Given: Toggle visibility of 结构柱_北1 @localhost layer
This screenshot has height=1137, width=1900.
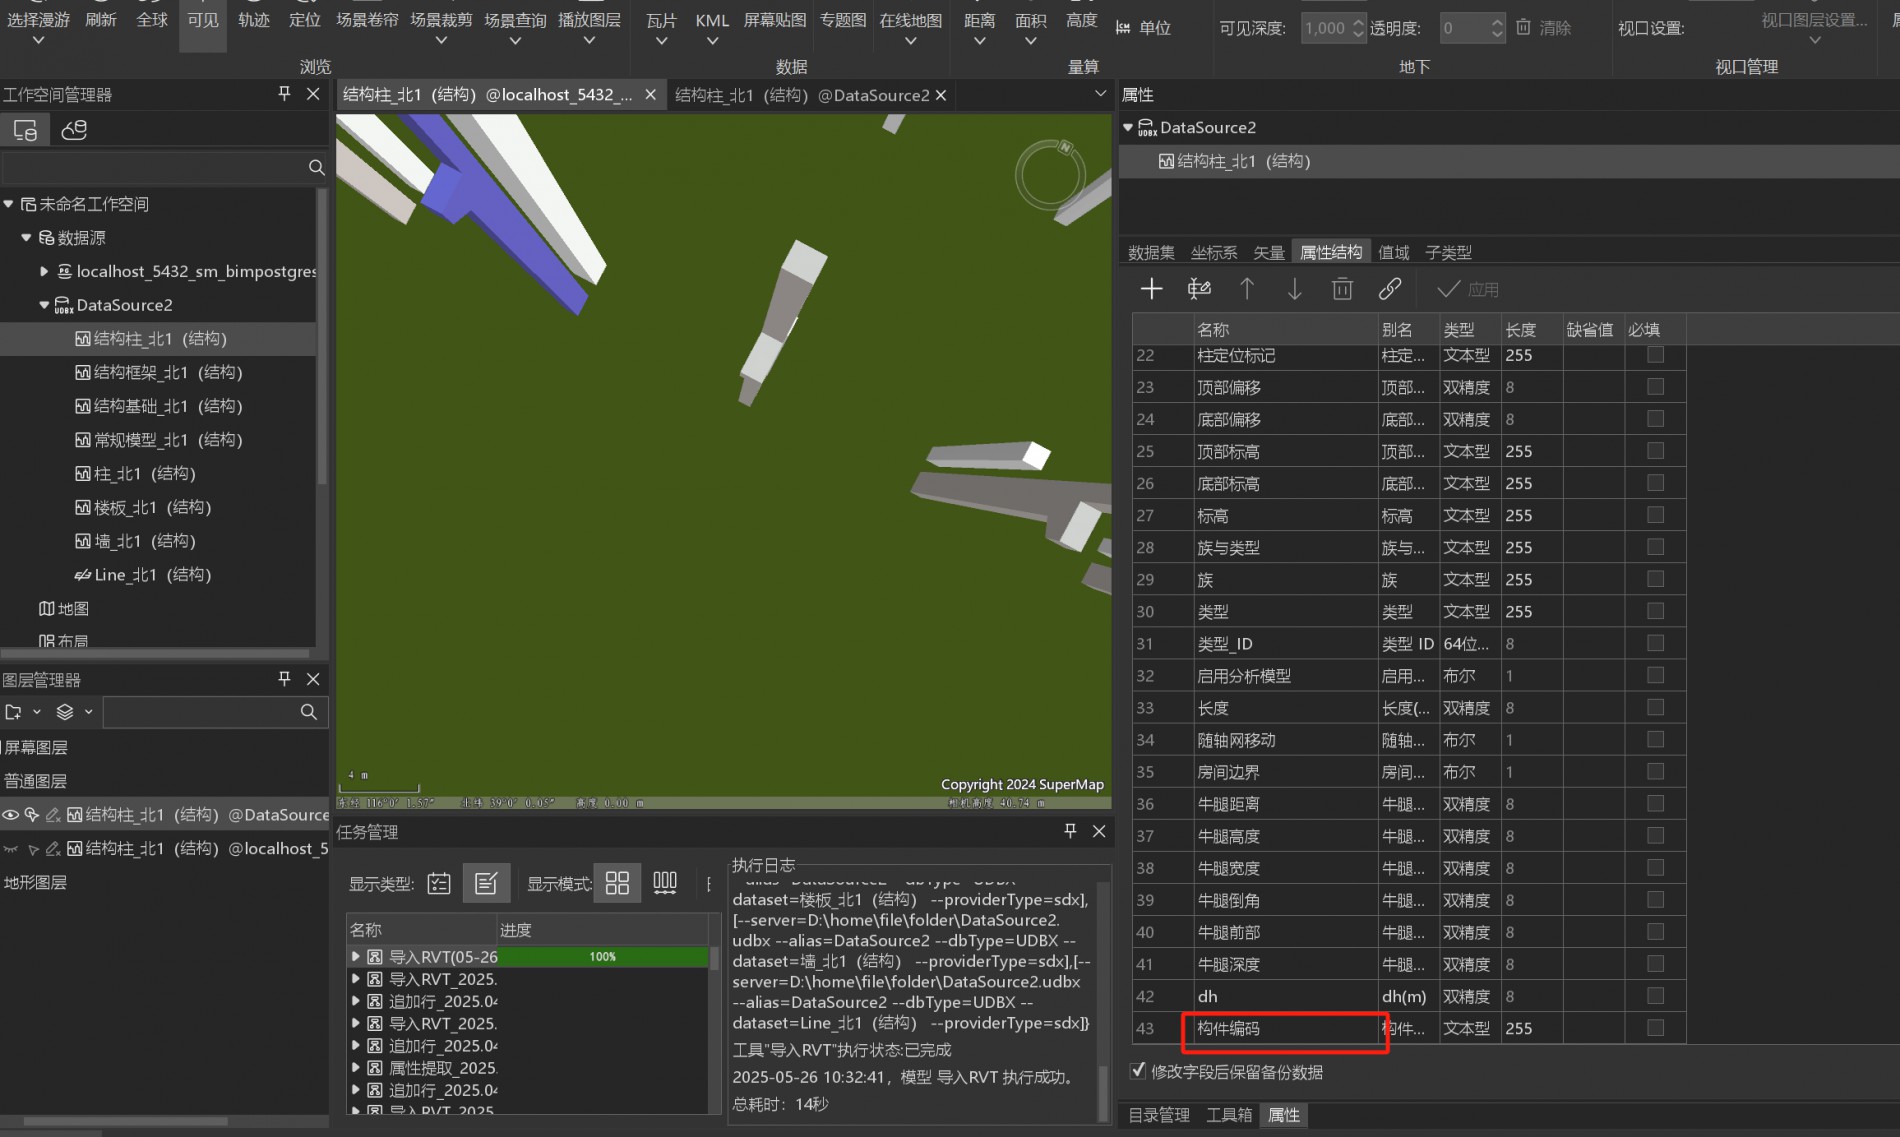Looking at the screenshot, I should [11, 849].
